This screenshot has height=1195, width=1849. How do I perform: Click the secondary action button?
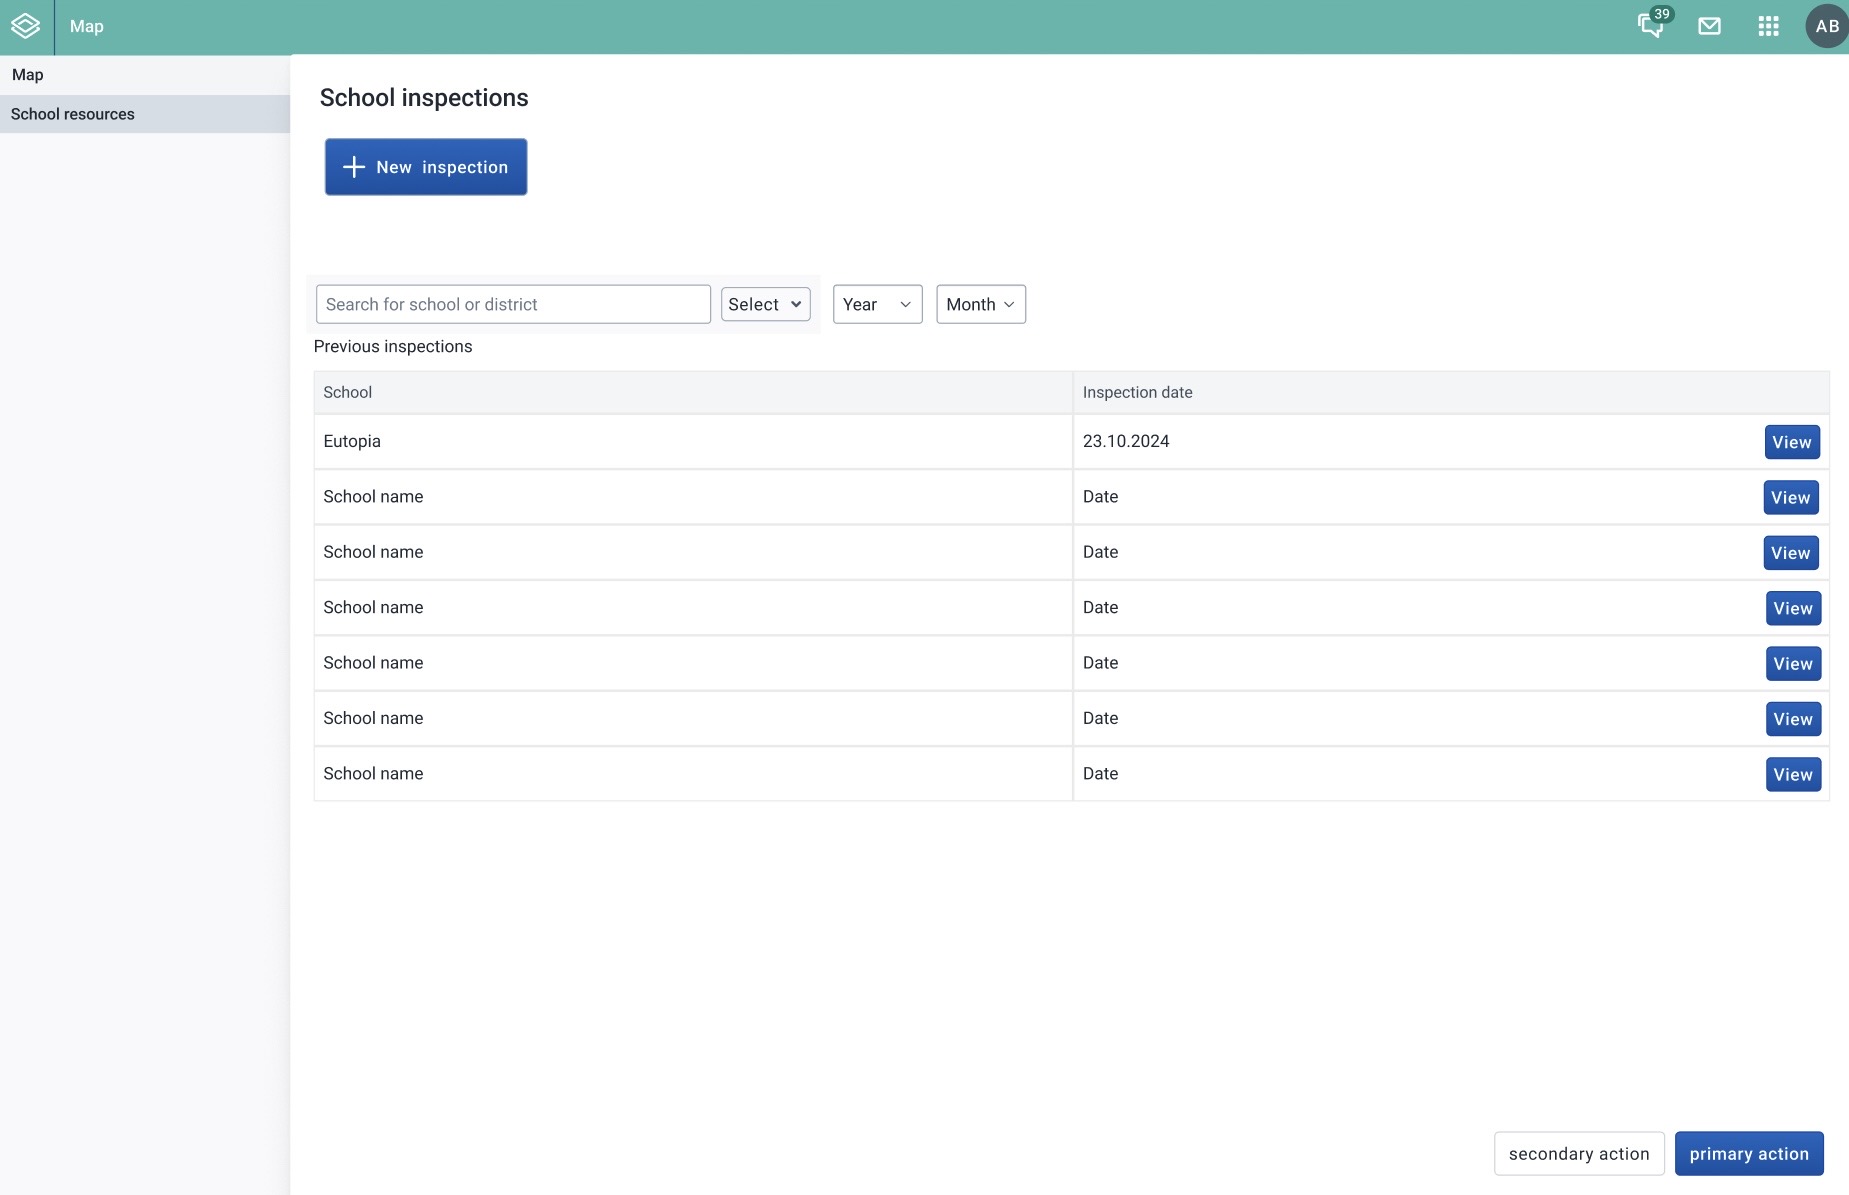pos(1578,1153)
